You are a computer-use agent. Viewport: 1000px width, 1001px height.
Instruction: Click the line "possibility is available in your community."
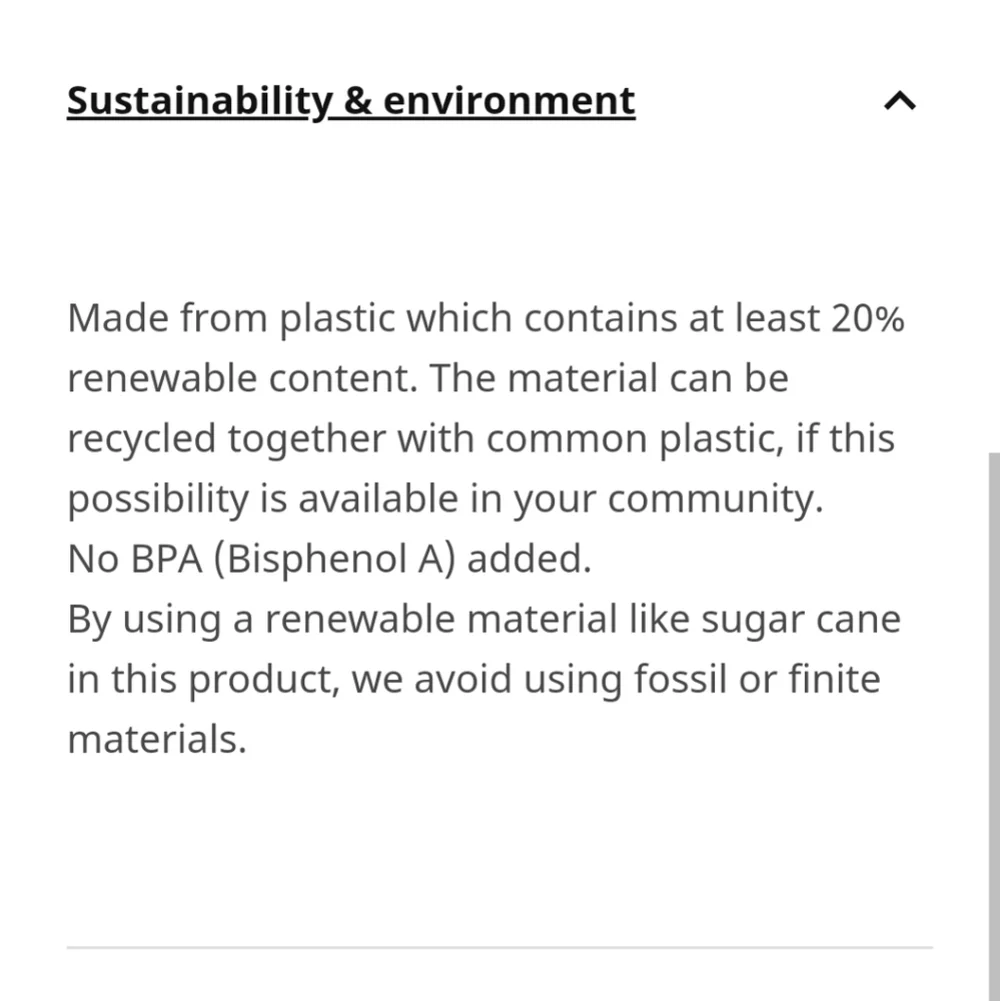click(x=446, y=499)
